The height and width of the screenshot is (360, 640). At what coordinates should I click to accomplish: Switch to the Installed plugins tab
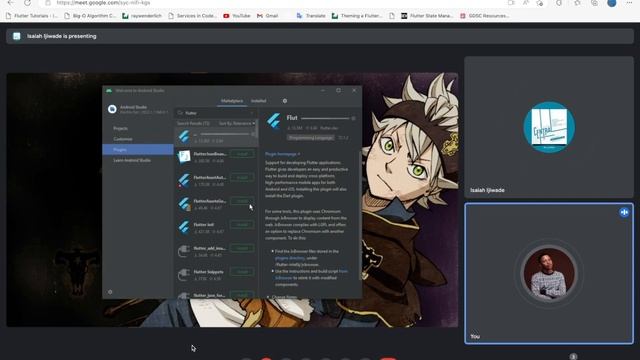click(x=258, y=101)
